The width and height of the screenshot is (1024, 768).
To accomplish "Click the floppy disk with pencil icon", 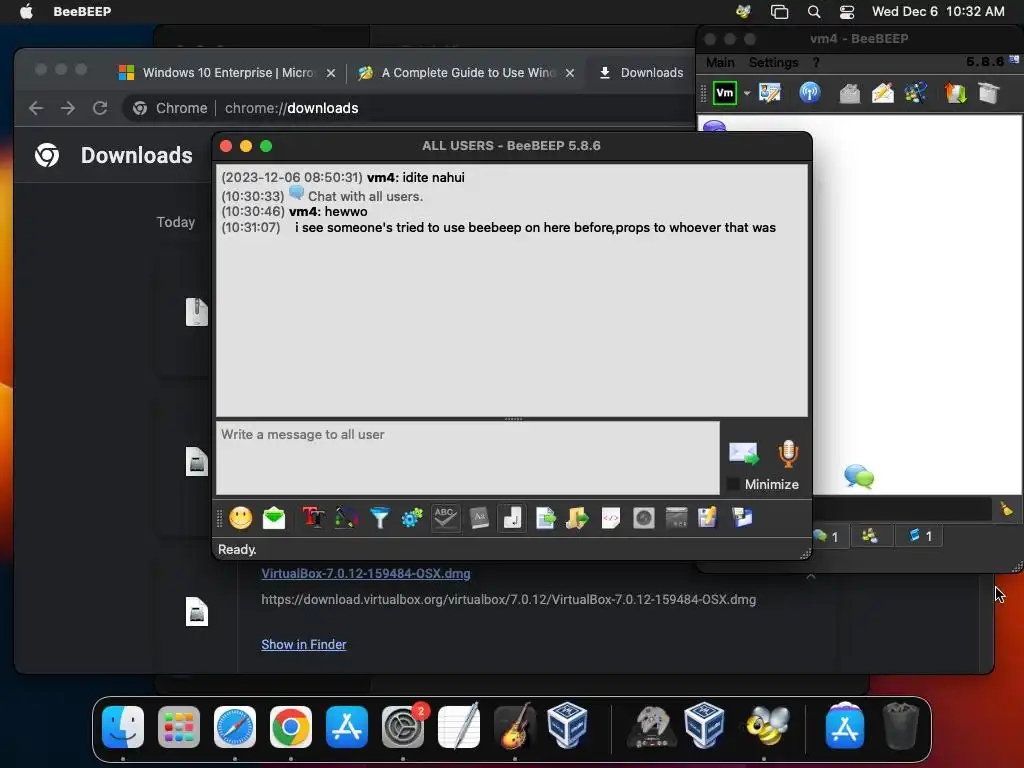I will click(x=708, y=518).
